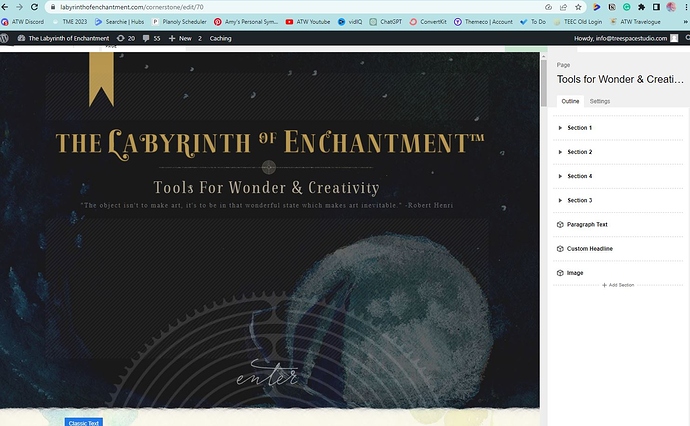Open the 20 updates item in admin bar
Viewport: 690px width, 426px height.
click(x=126, y=38)
